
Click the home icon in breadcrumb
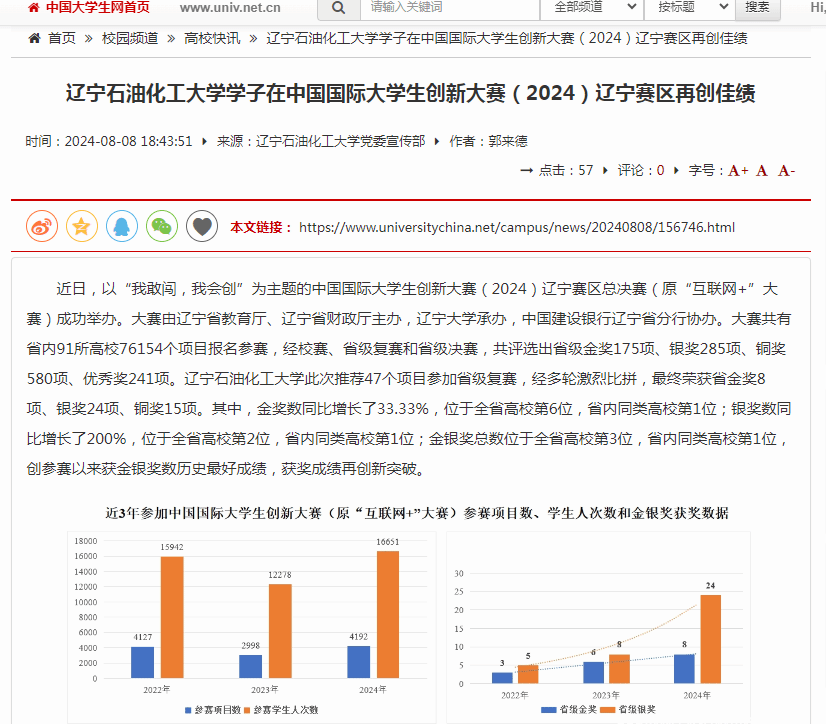[x=34, y=38]
